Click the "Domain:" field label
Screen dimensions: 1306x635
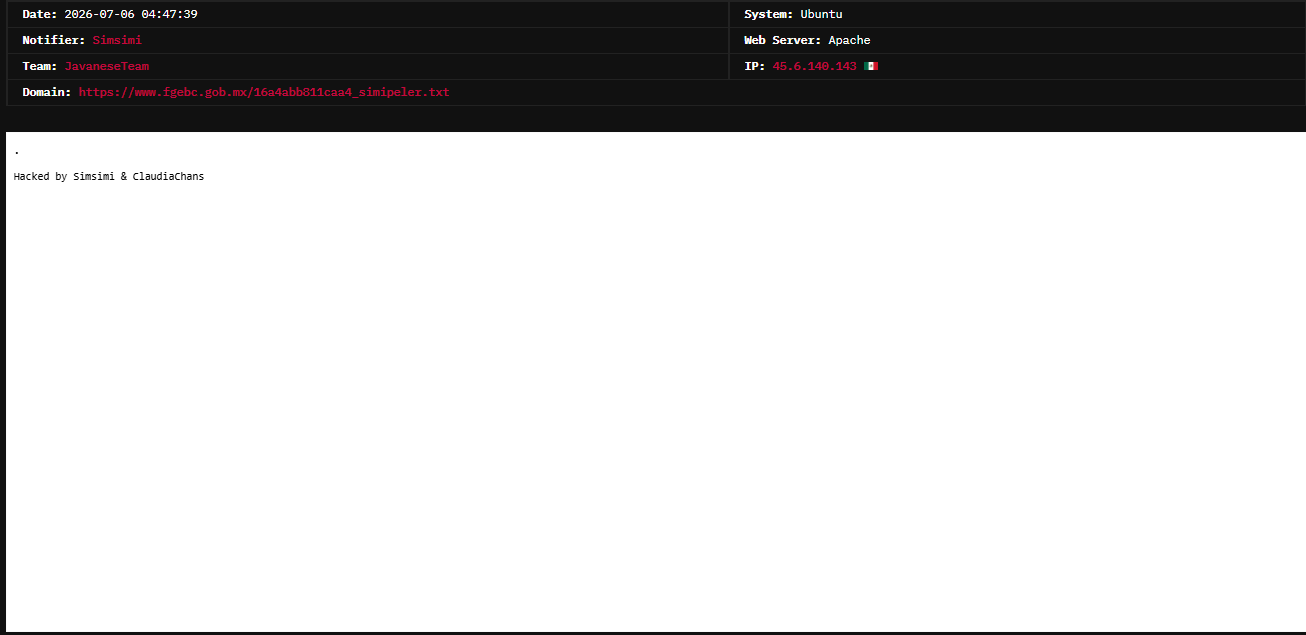(x=47, y=92)
